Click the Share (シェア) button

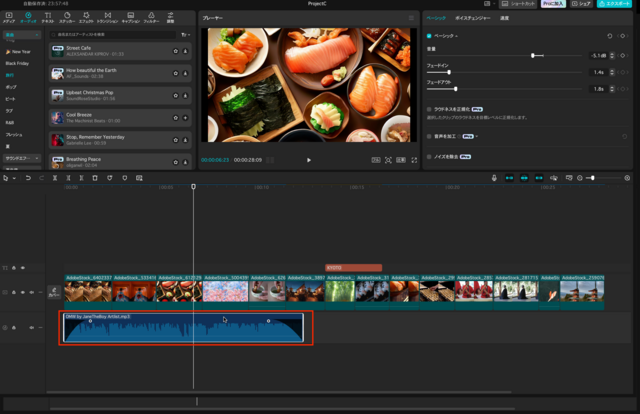pos(582,4)
